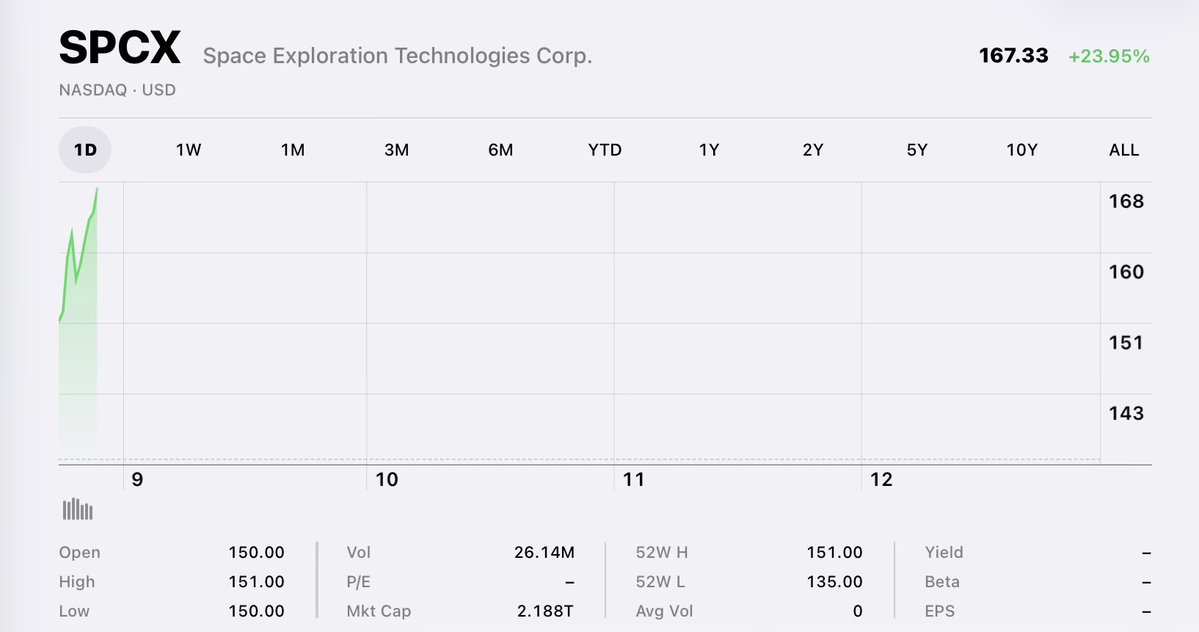Show the 6M chart range

[x=501, y=150]
